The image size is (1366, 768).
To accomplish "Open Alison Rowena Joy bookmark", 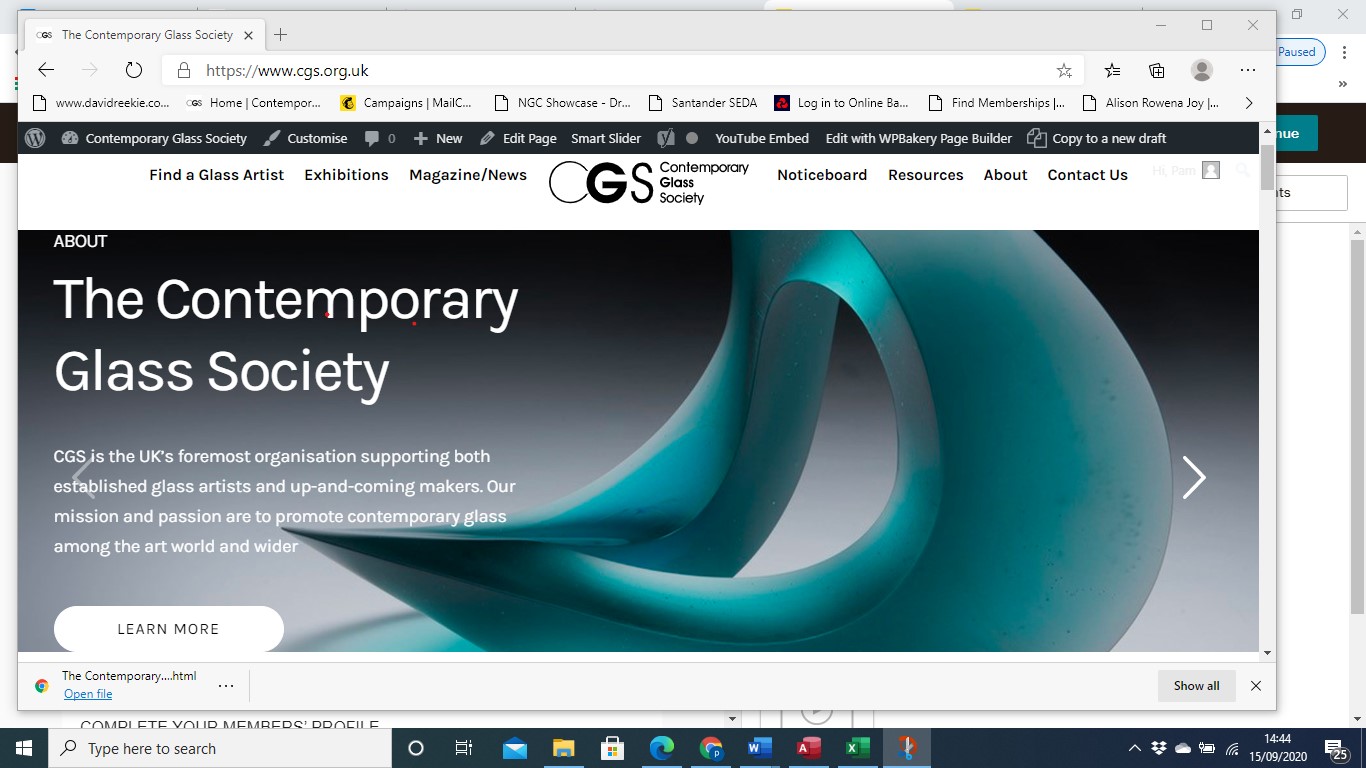I will coord(1151,102).
